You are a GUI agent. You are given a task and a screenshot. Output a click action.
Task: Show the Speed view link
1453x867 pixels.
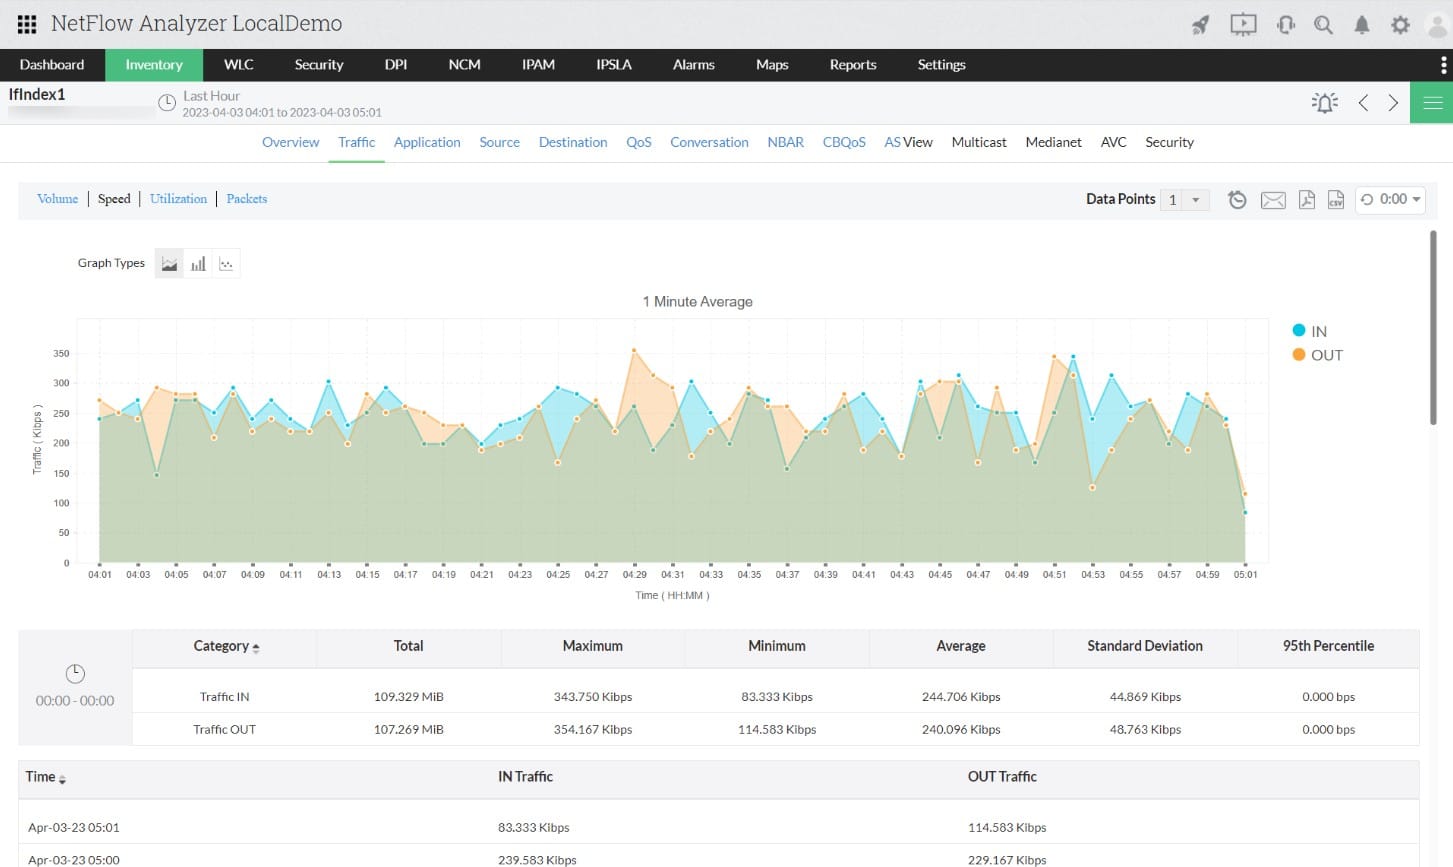(114, 199)
